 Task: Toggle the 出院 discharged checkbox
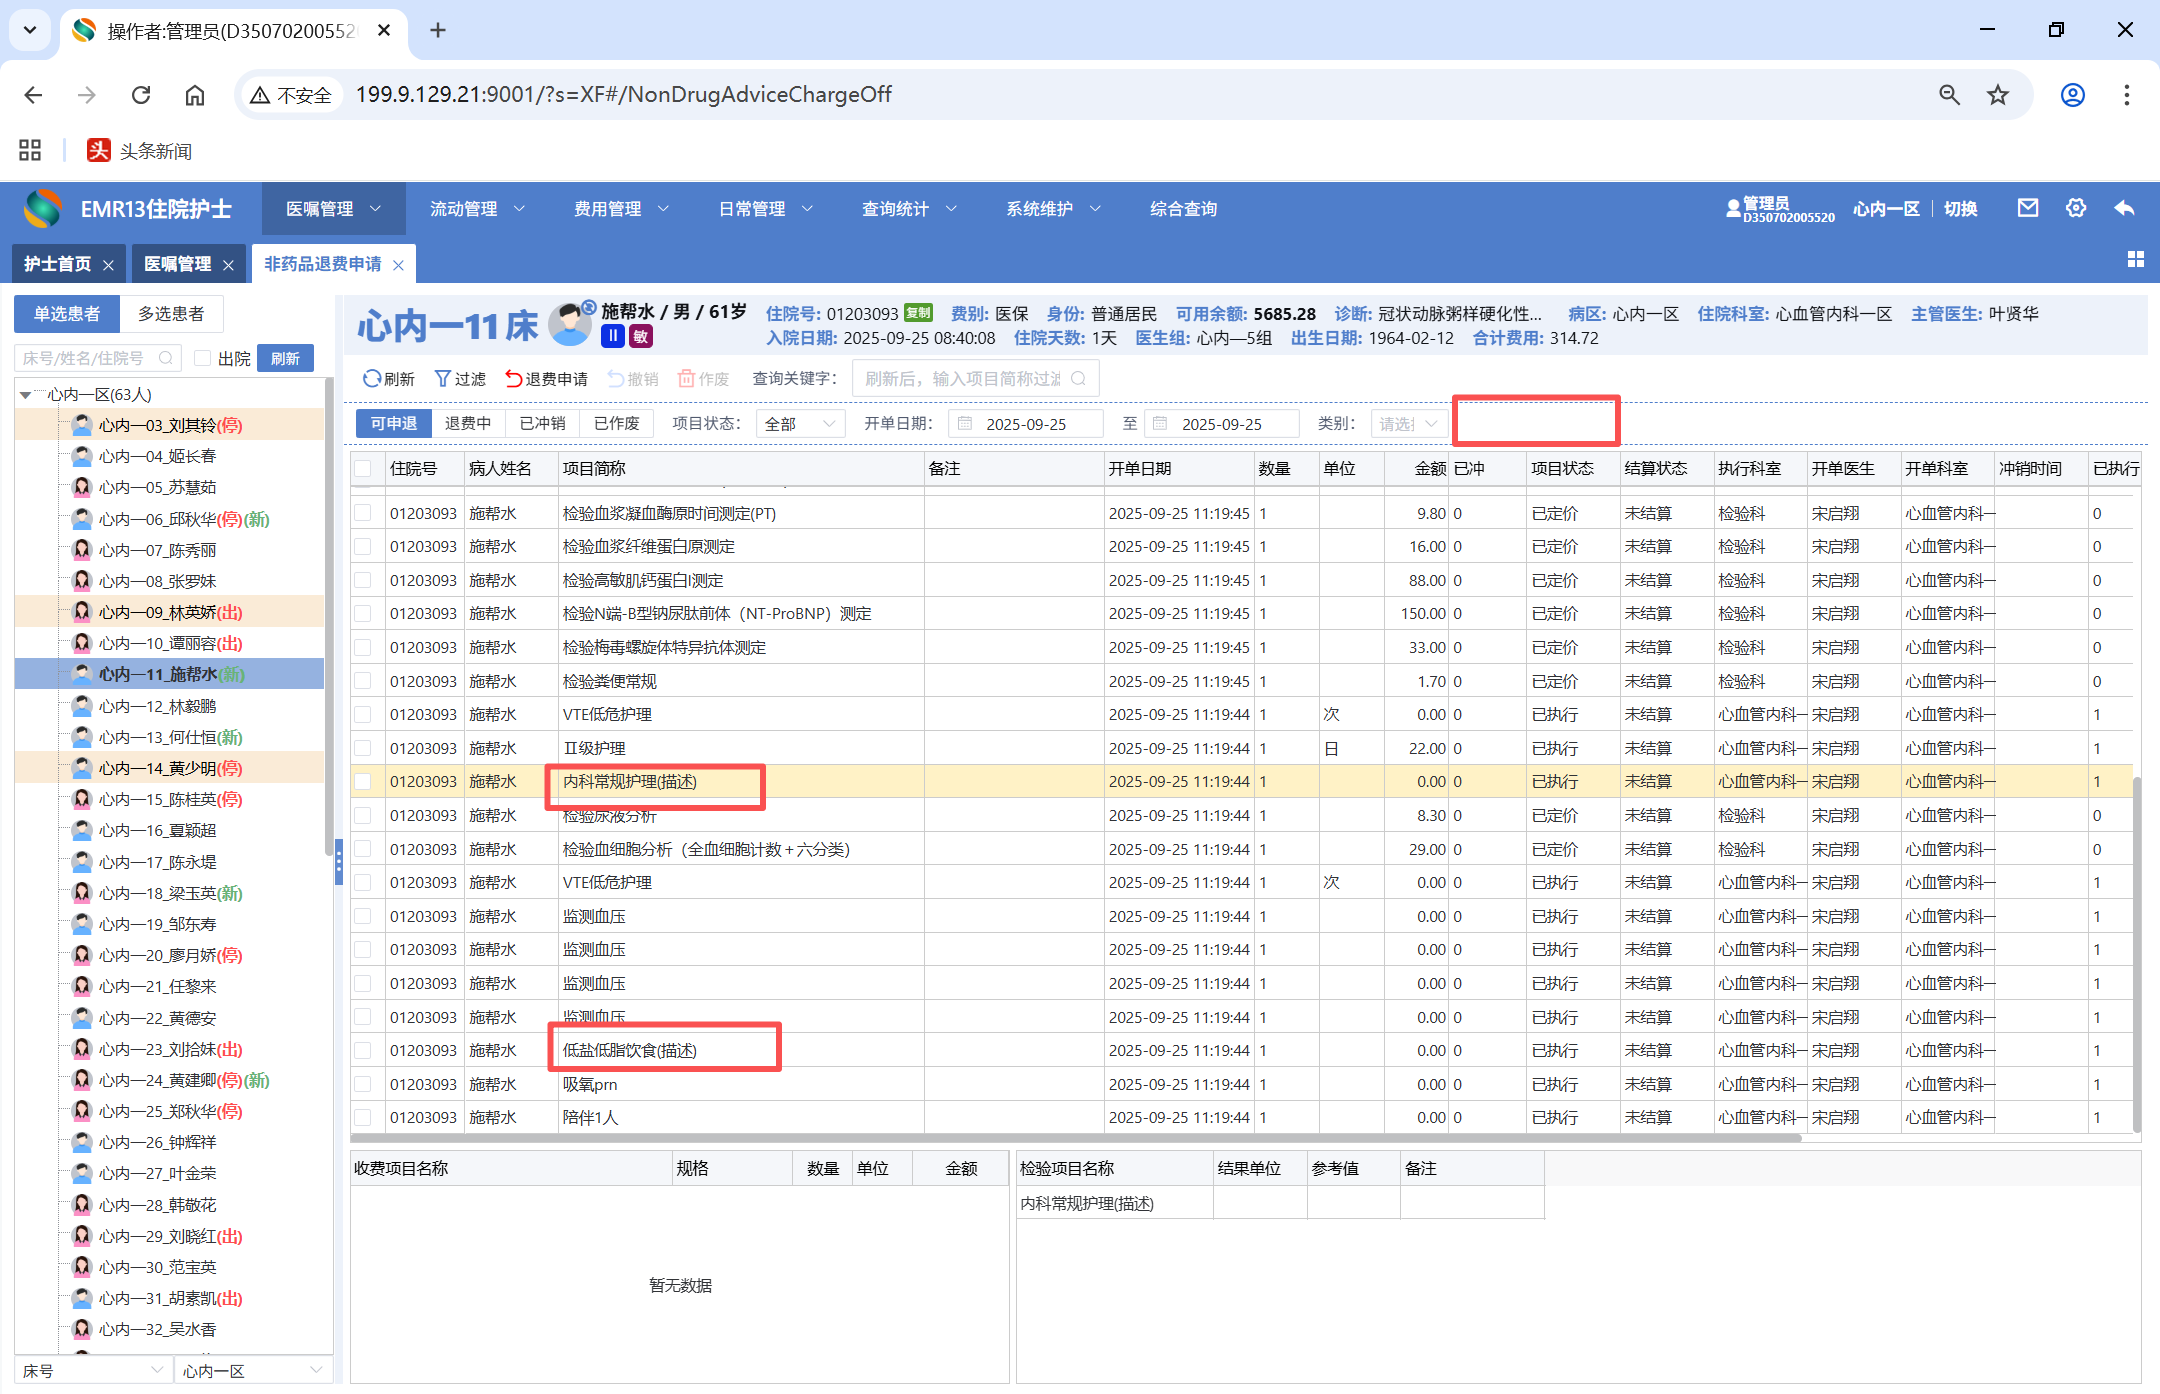click(x=203, y=358)
